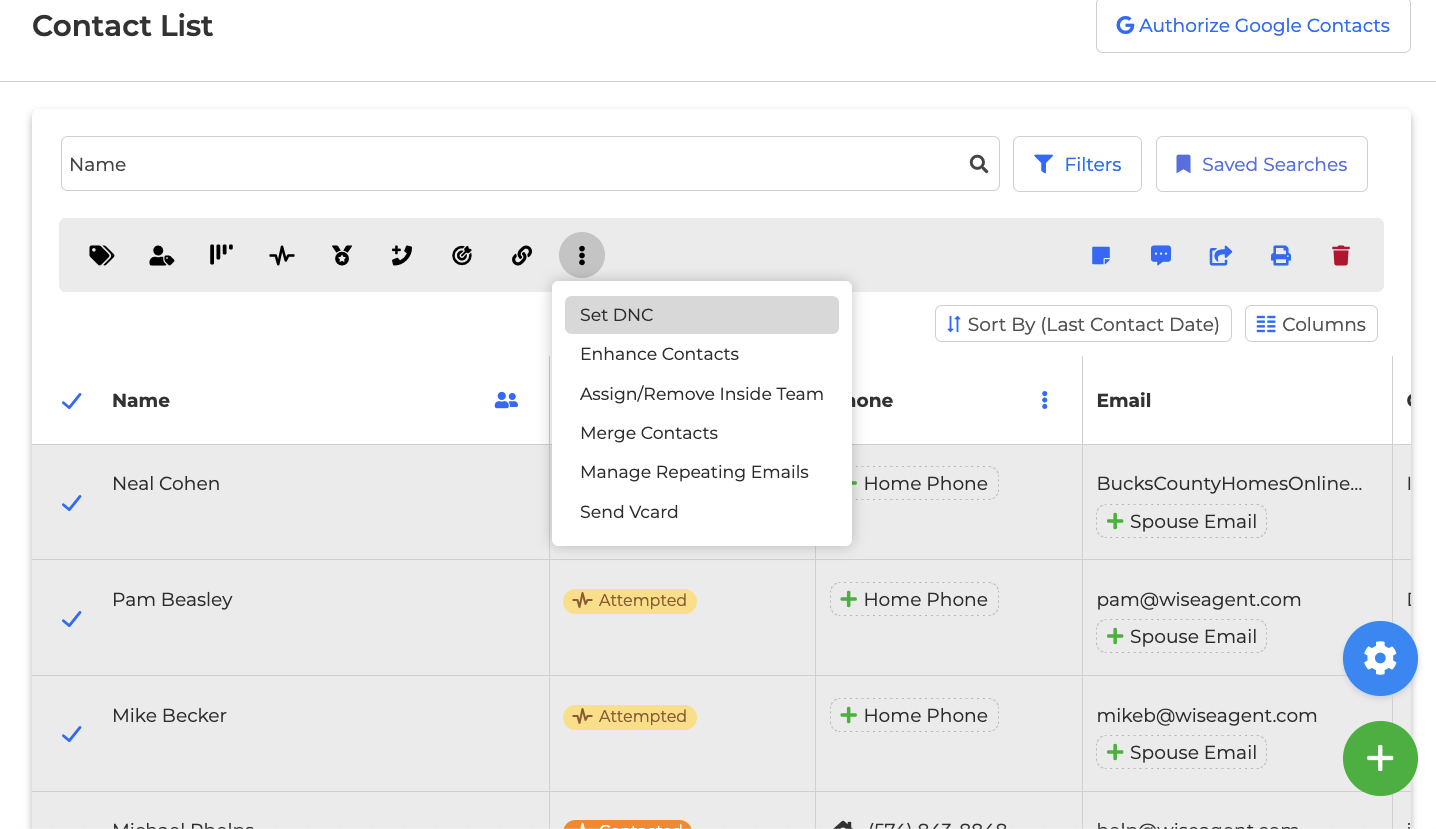Choose Manage Repeating Emails

point(702,472)
